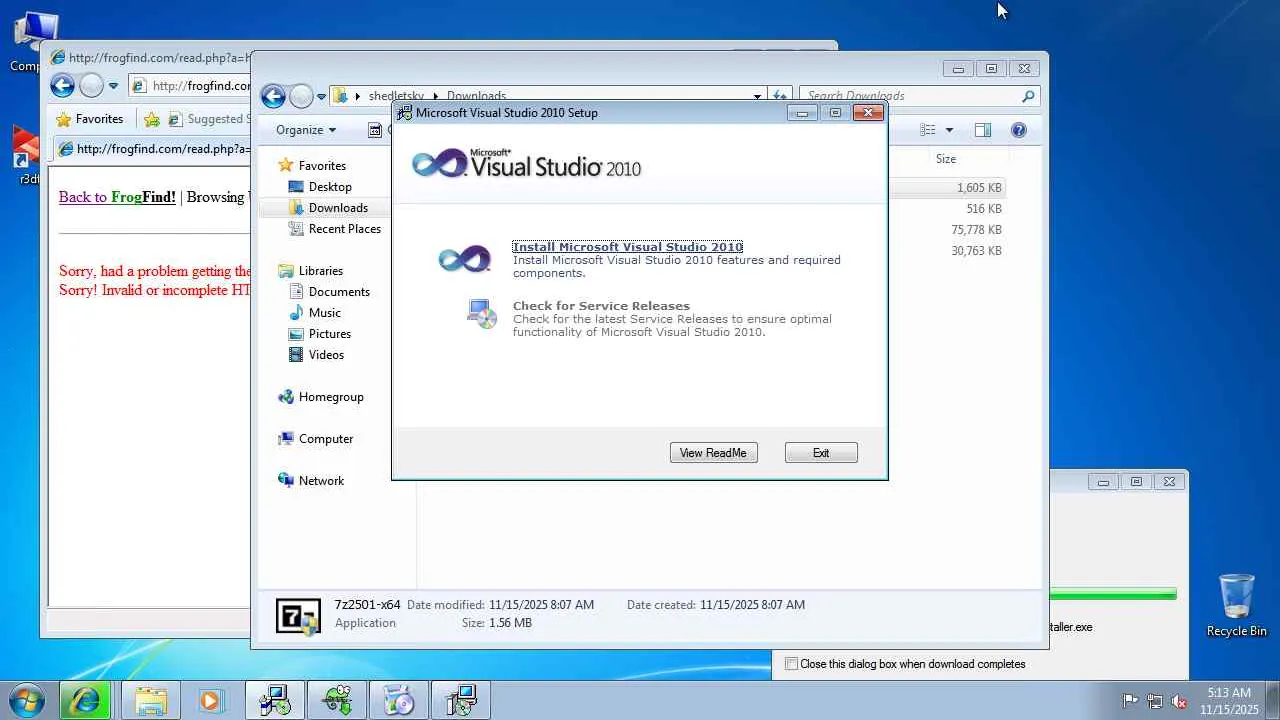Screen dimensions: 1280x720
Task: Click the muted volume tray icon
Action: point(1179,701)
